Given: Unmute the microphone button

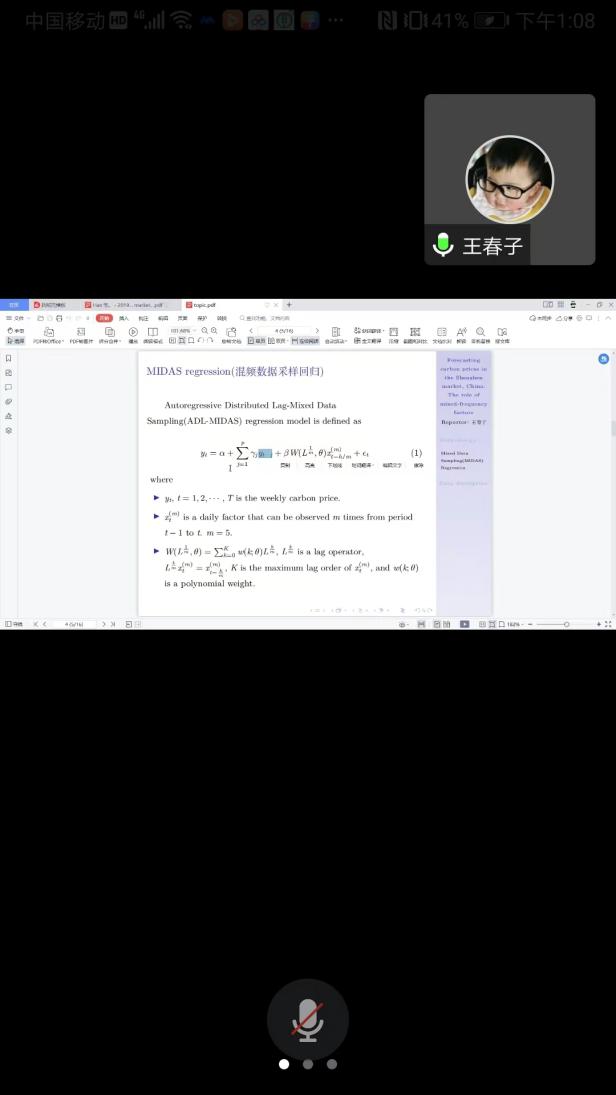Looking at the screenshot, I should coord(307,1019).
